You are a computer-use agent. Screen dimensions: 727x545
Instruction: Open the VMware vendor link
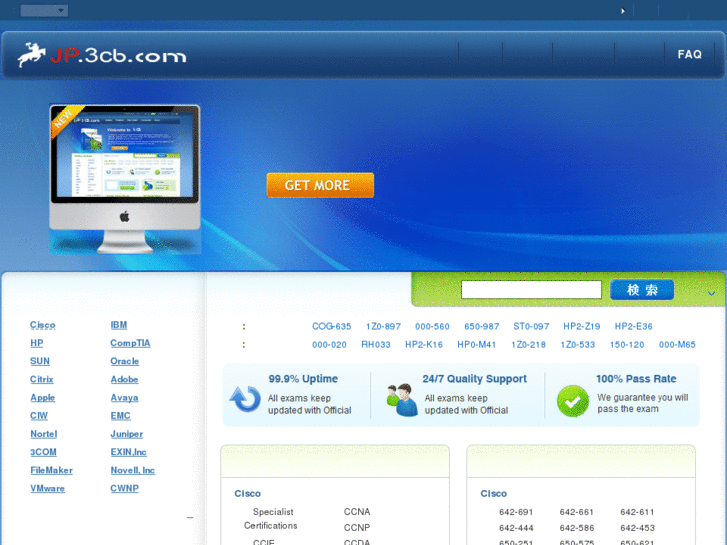coord(48,488)
